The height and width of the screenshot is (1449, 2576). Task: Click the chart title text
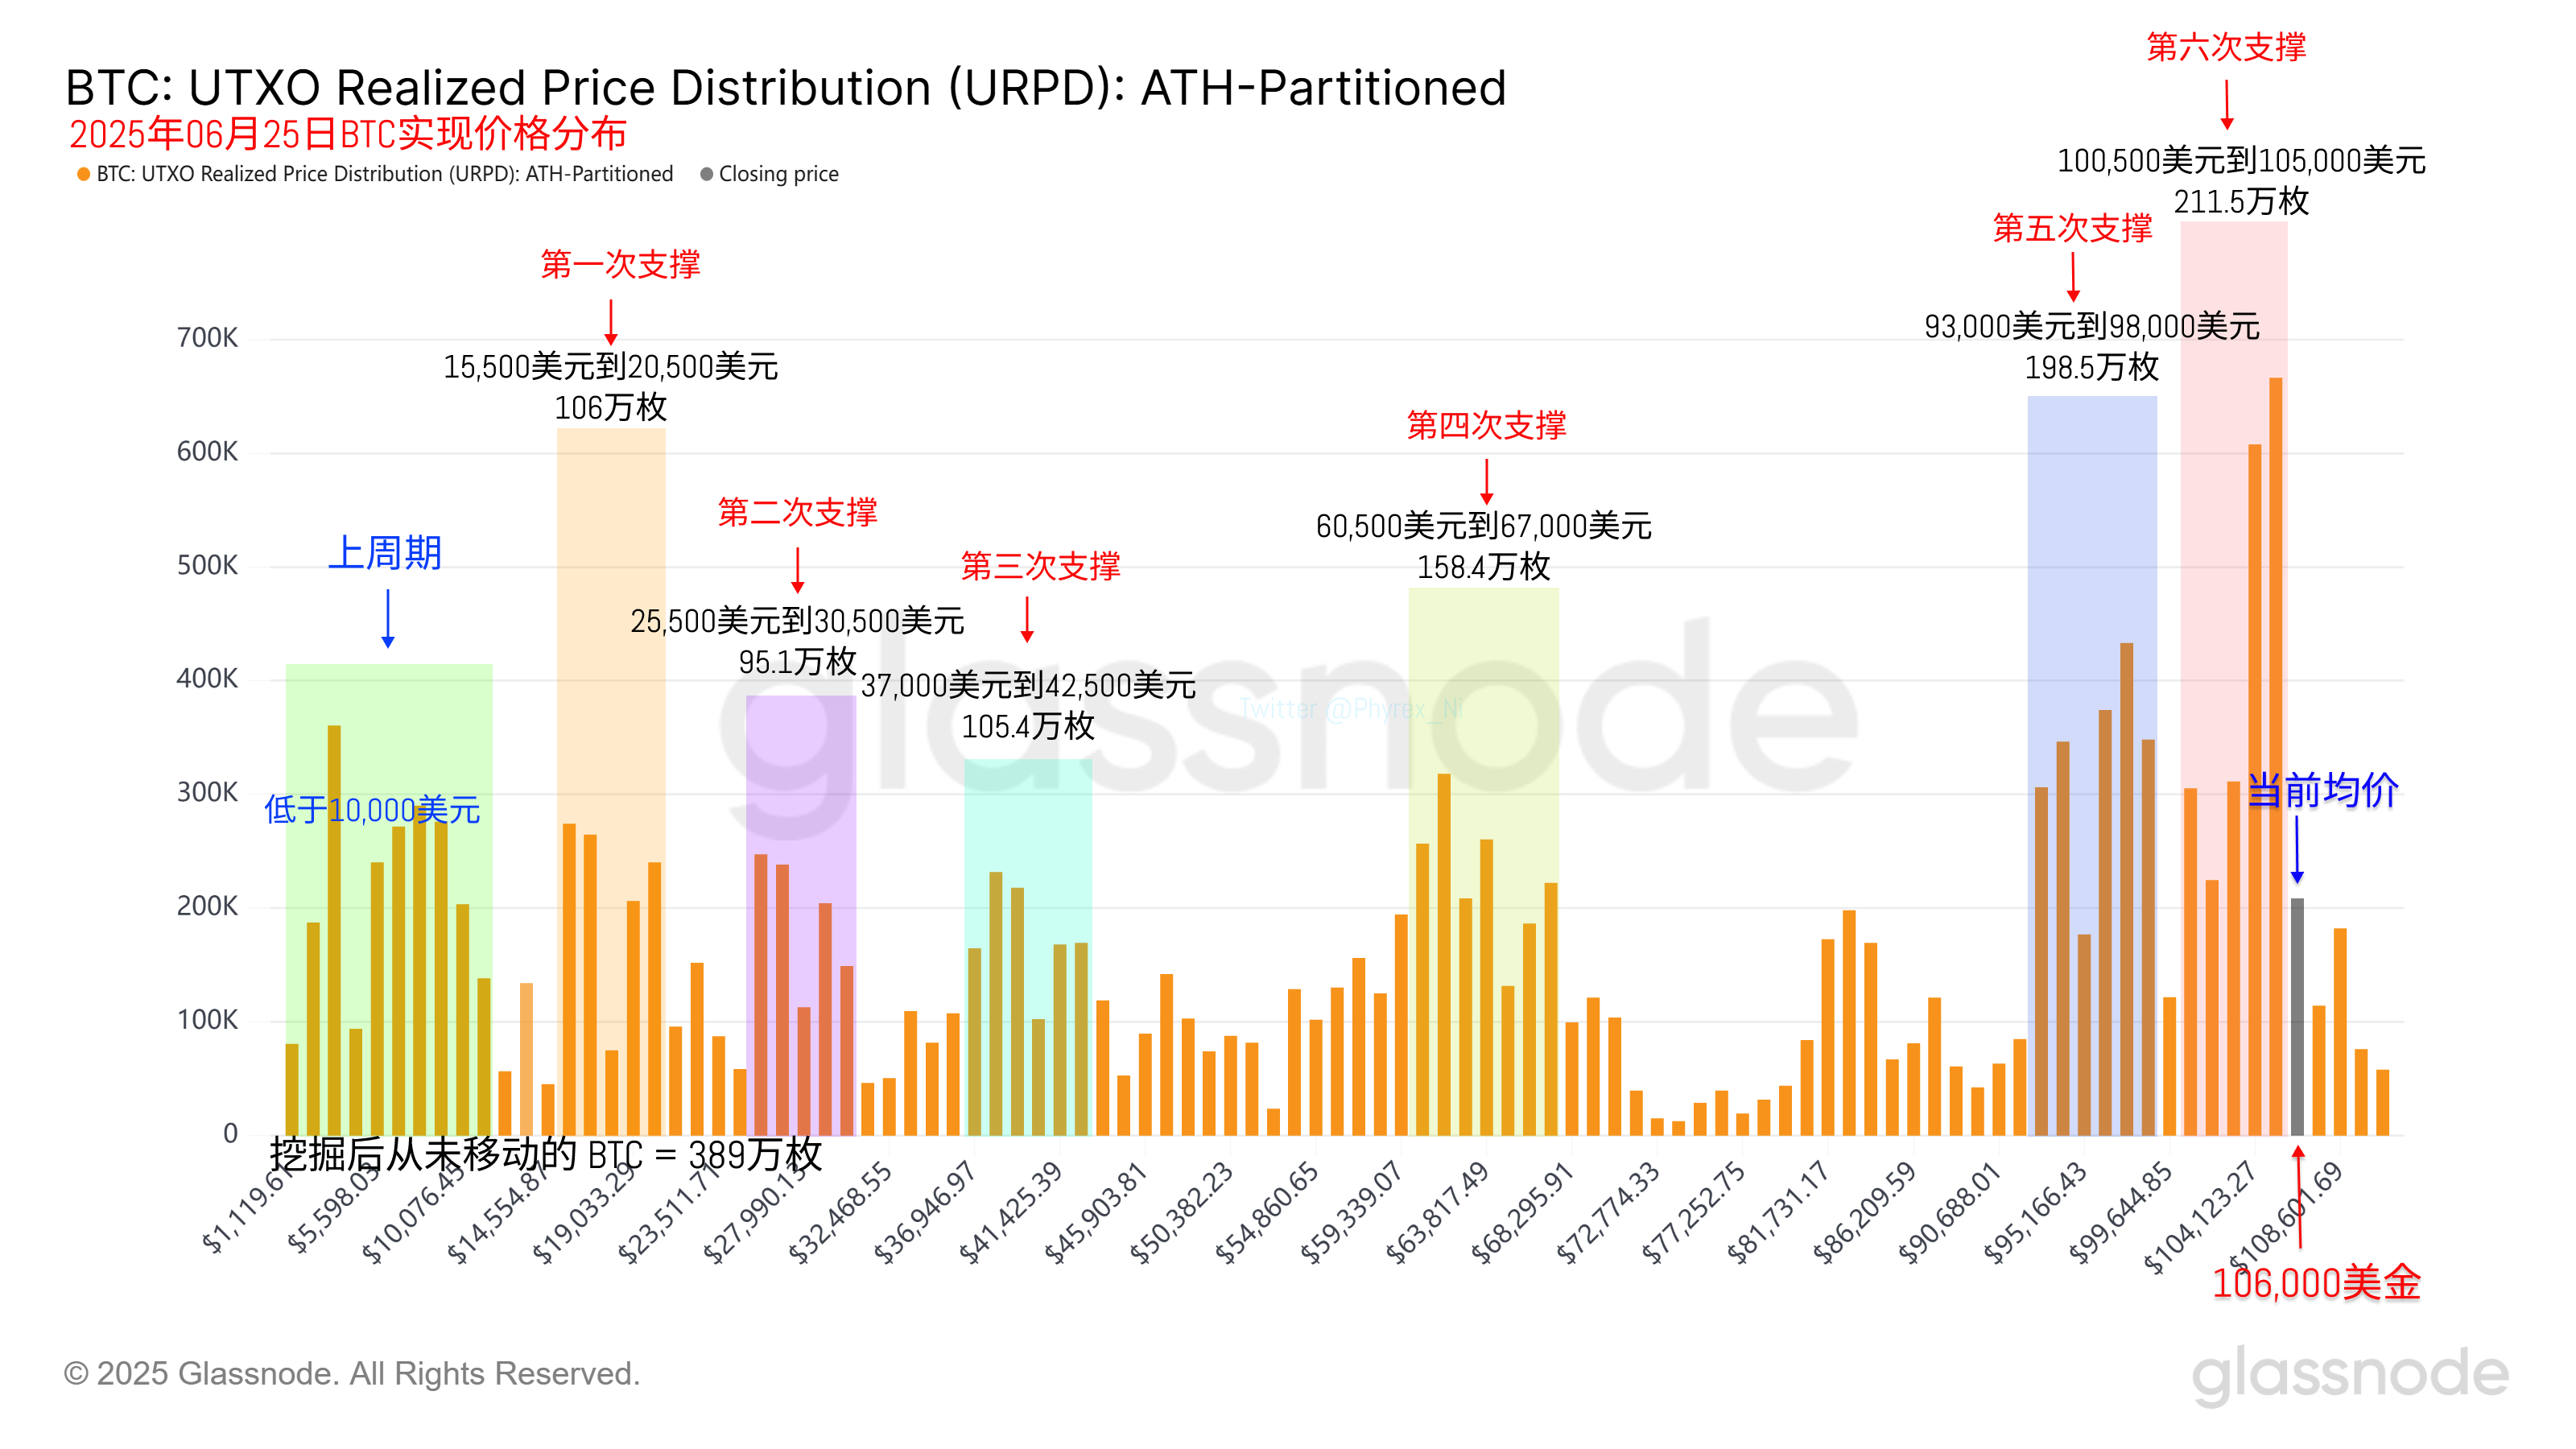click(785, 88)
